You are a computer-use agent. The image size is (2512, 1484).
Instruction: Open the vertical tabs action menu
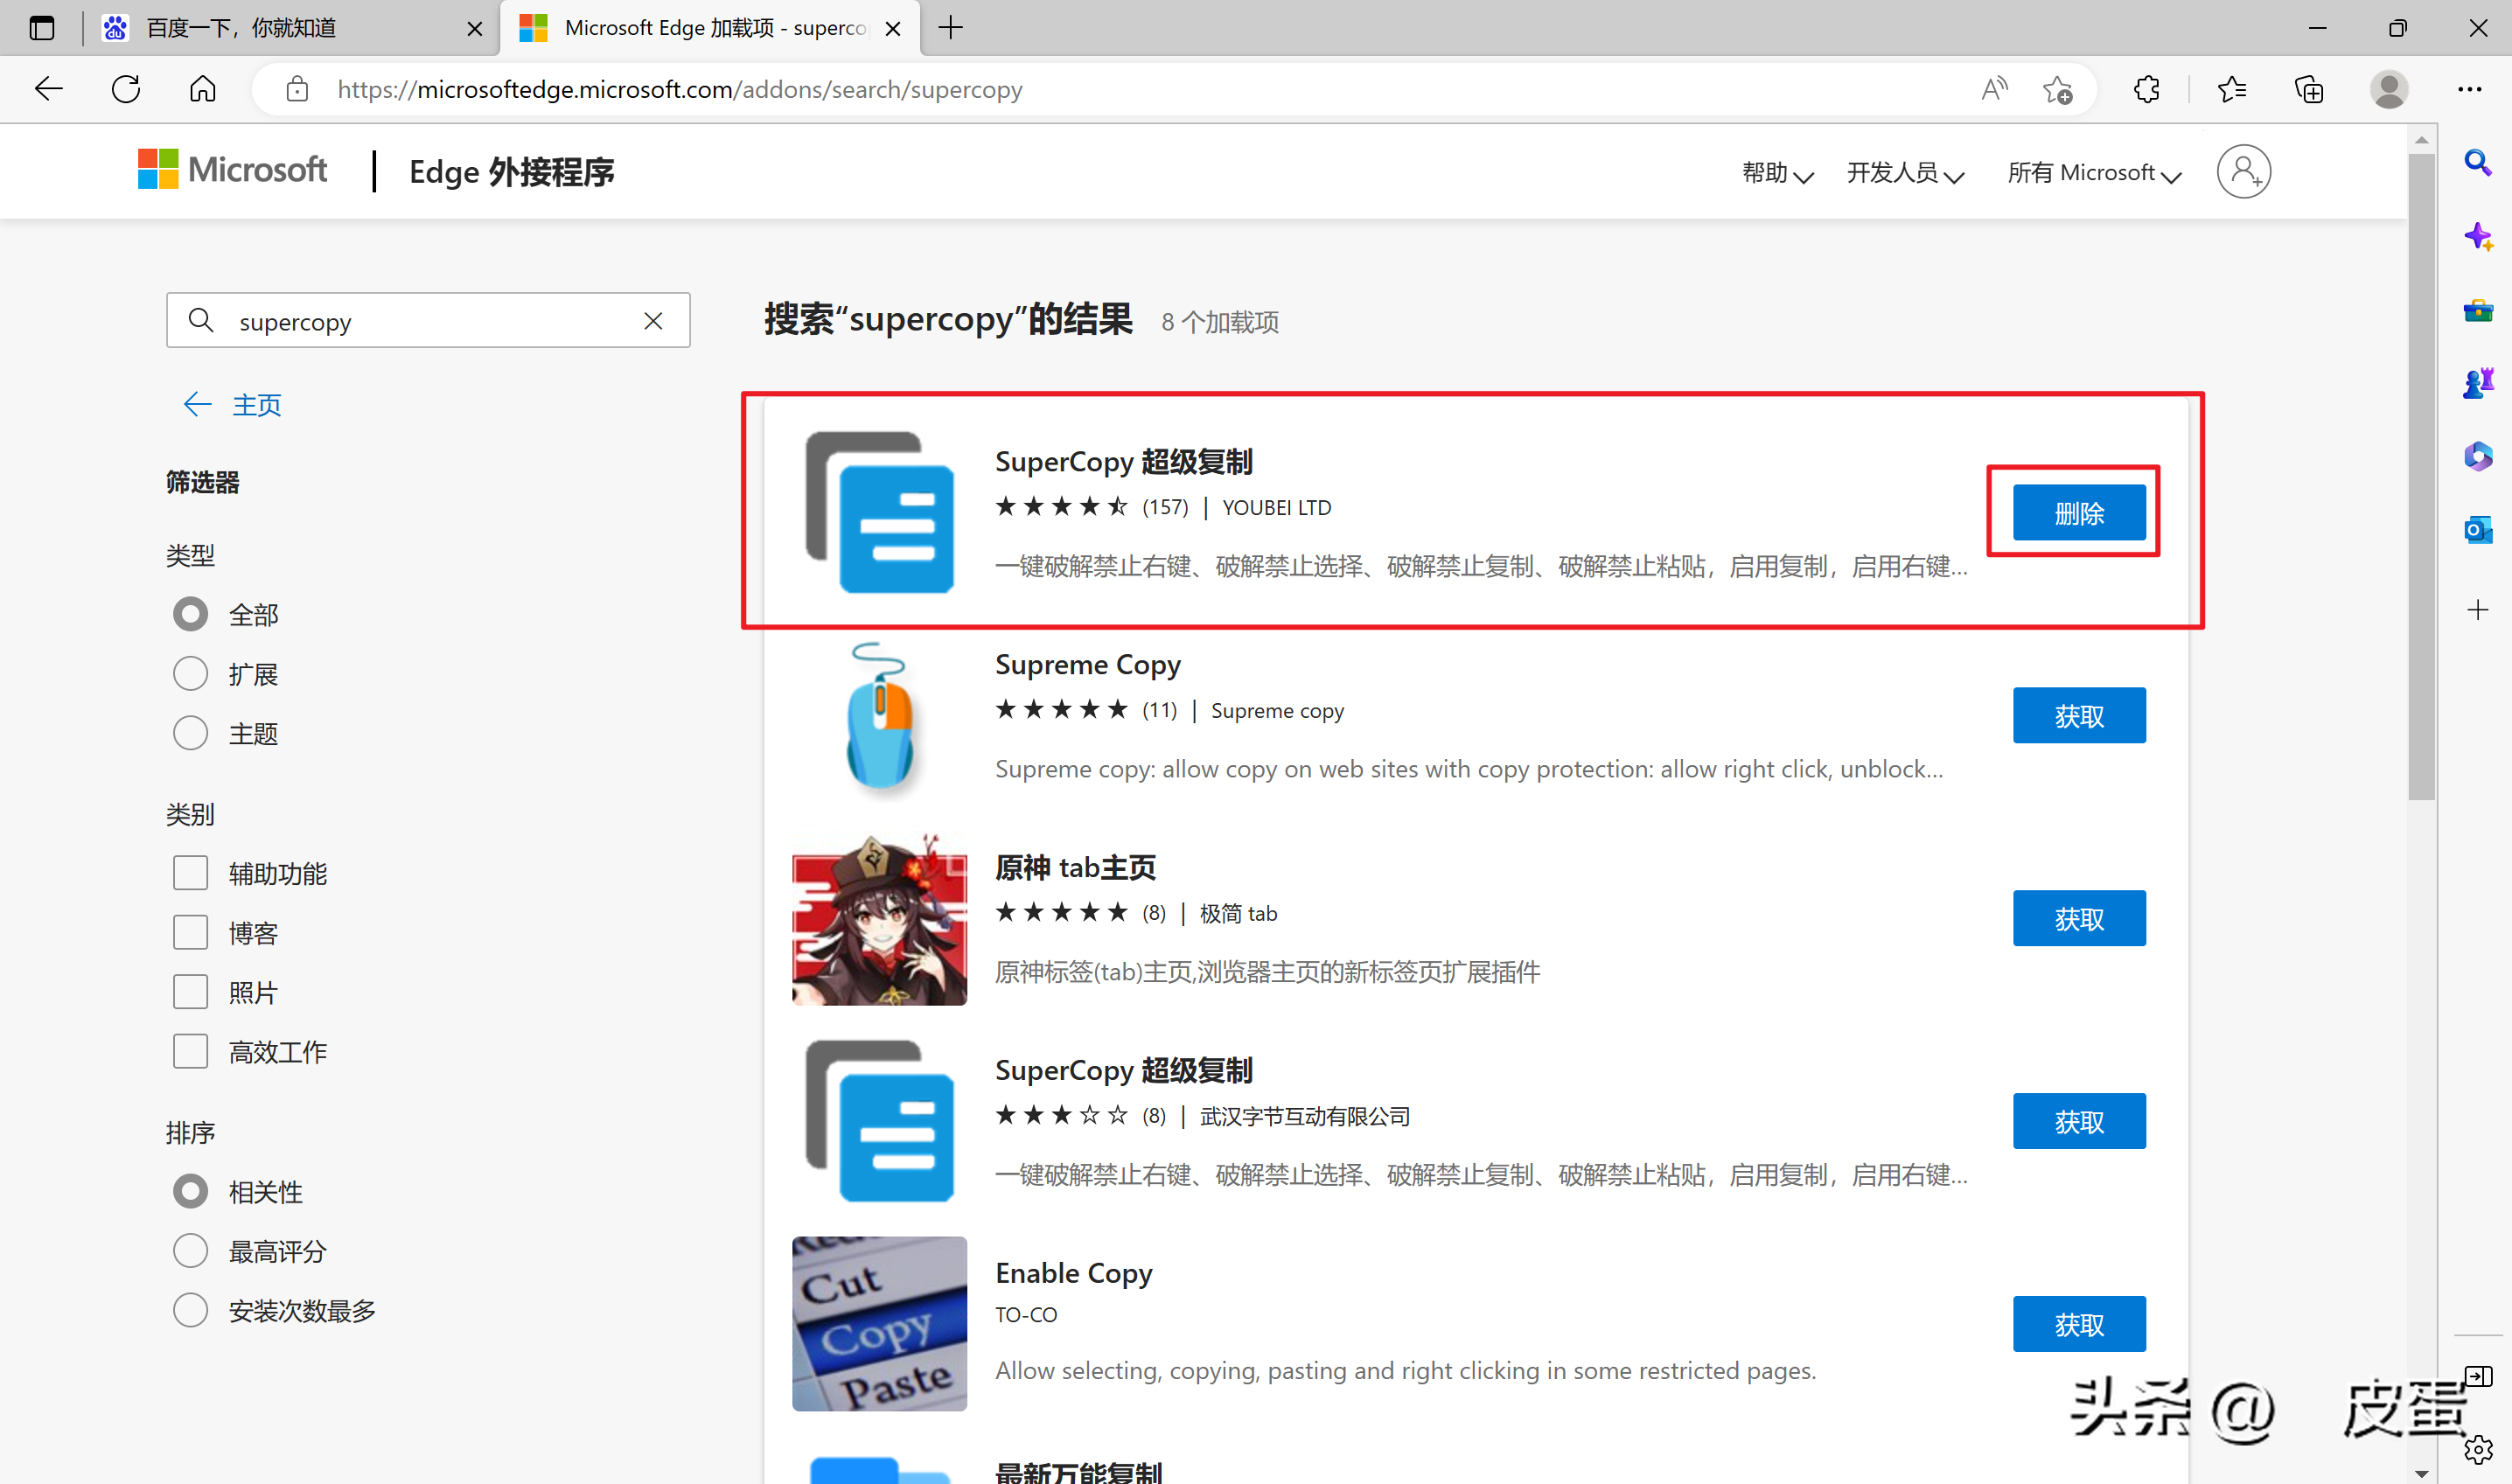click(x=42, y=28)
